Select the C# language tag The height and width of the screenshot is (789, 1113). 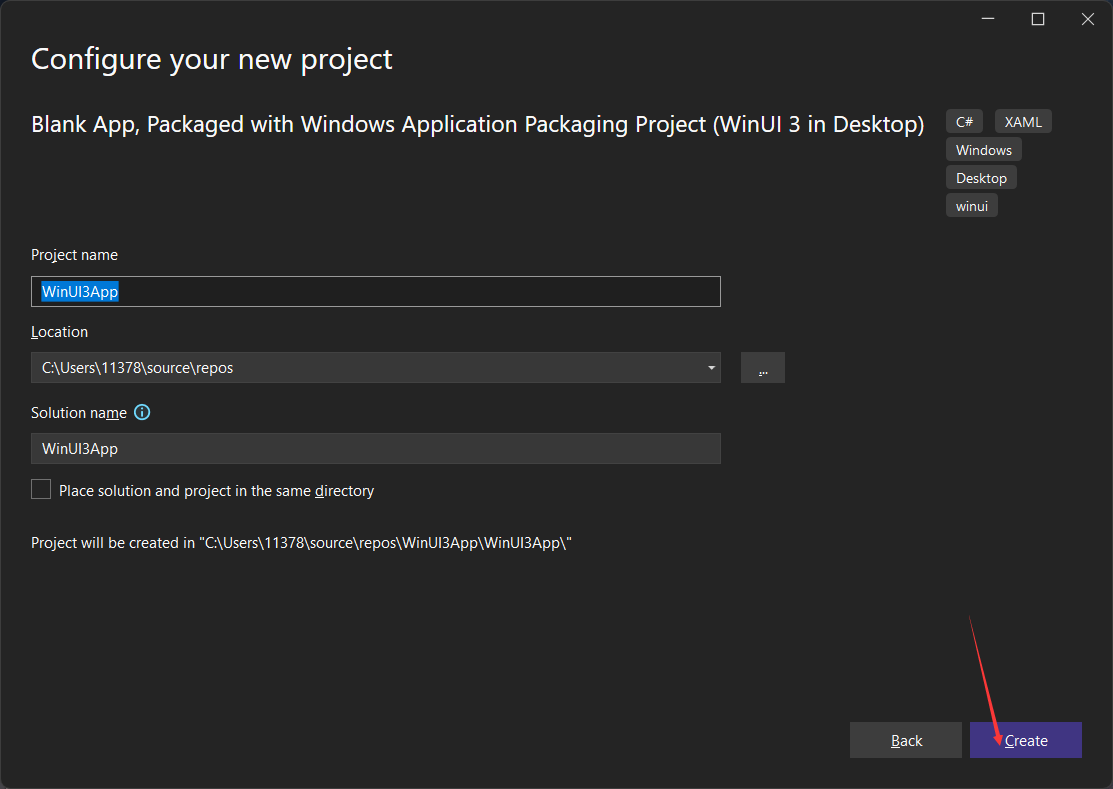coord(963,121)
